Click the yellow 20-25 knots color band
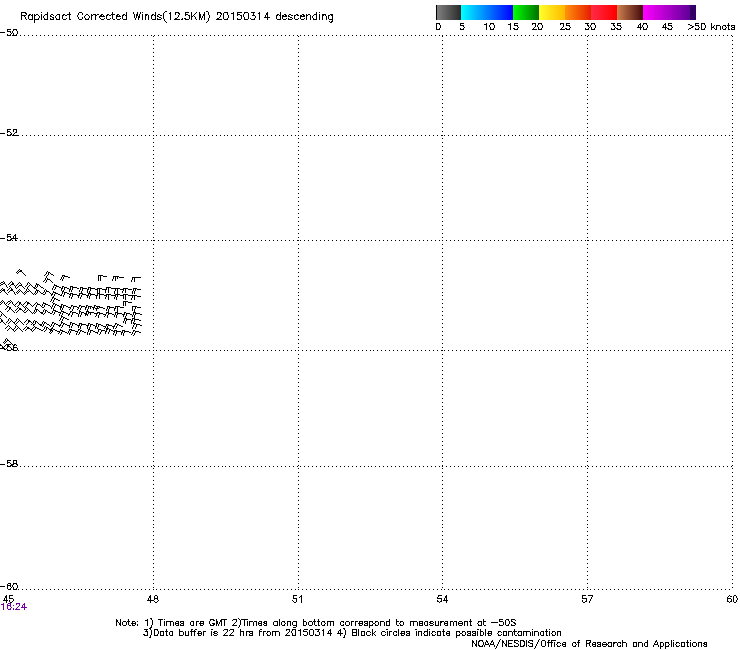The width and height of the screenshot is (740, 650). coord(552,12)
